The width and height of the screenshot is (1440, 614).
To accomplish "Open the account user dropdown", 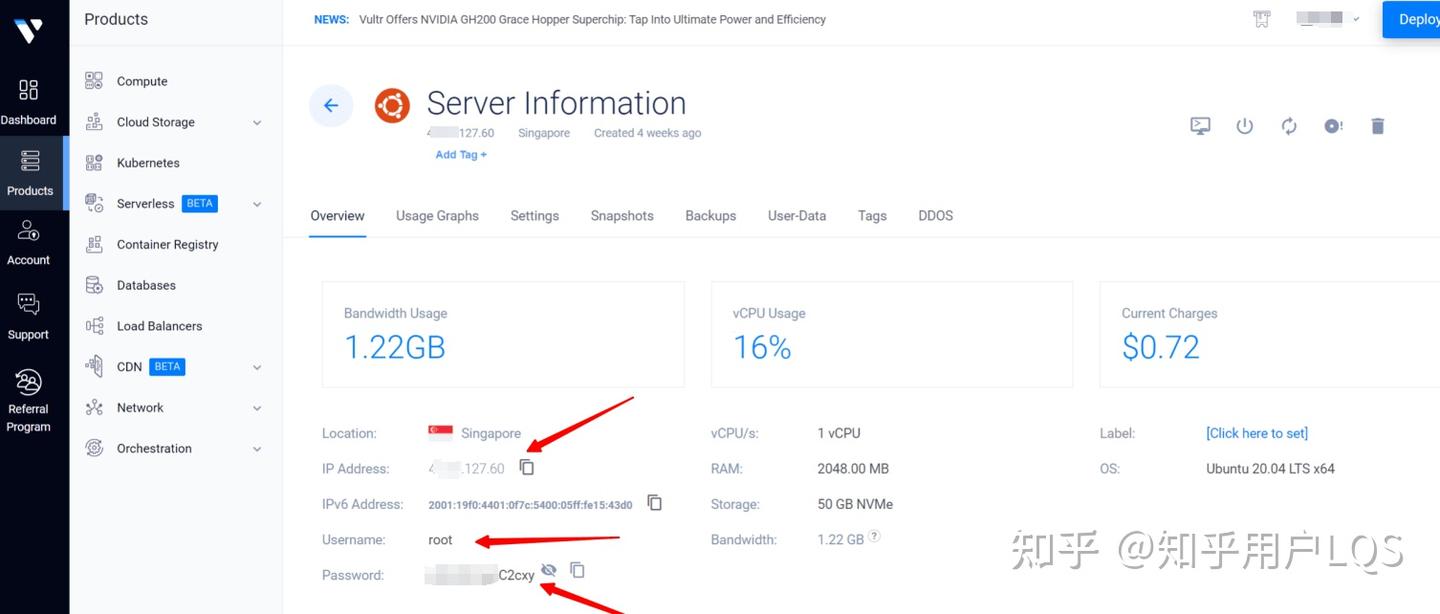I will [1328, 19].
